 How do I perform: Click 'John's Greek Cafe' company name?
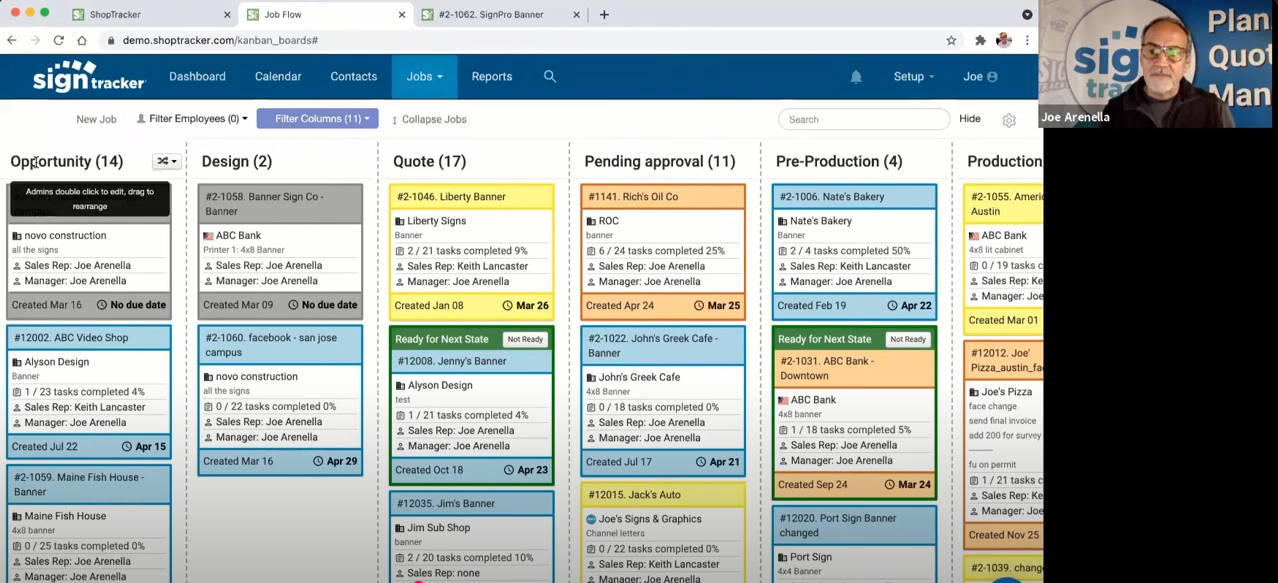tap(639, 377)
